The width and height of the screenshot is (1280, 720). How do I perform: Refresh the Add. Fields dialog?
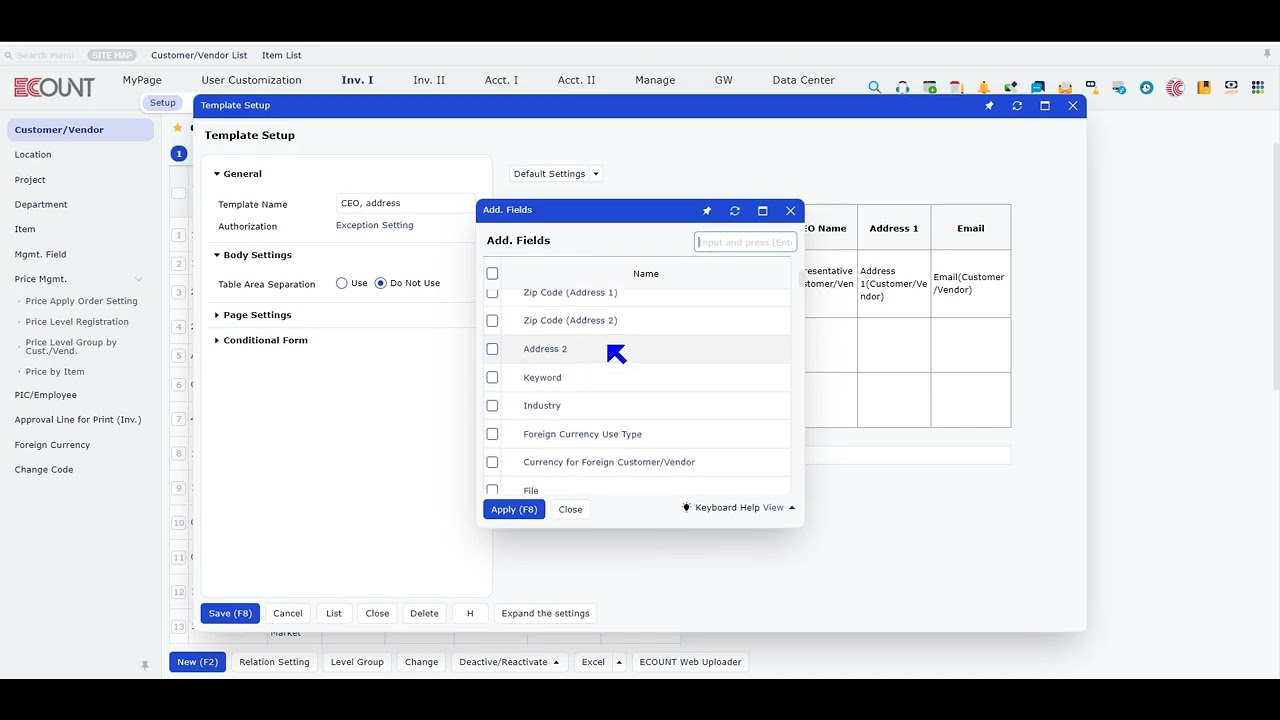tap(735, 211)
